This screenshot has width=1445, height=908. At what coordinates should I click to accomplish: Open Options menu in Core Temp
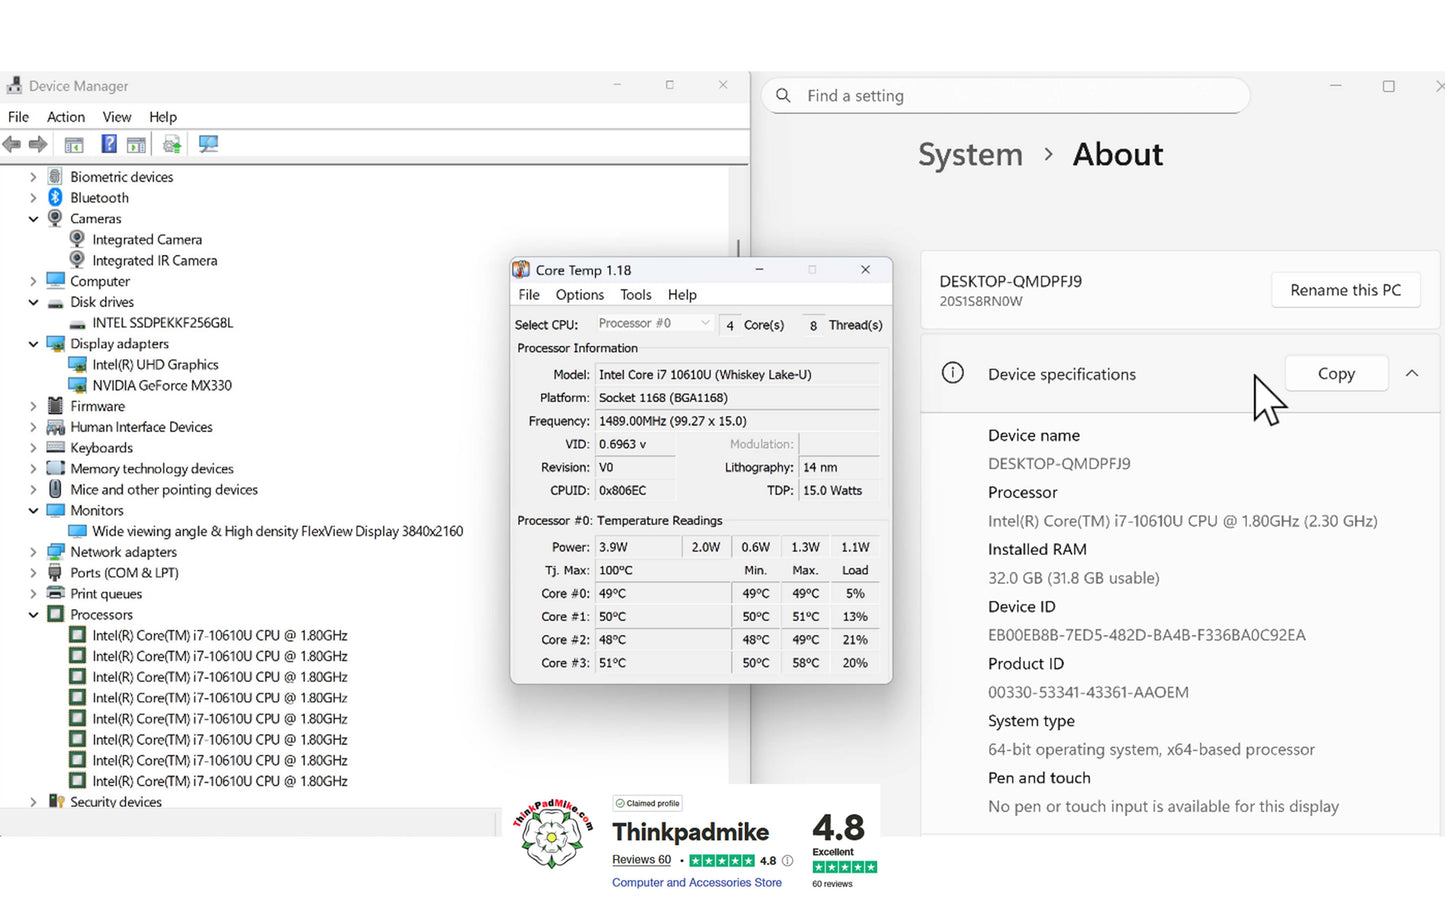click(580, 295)
